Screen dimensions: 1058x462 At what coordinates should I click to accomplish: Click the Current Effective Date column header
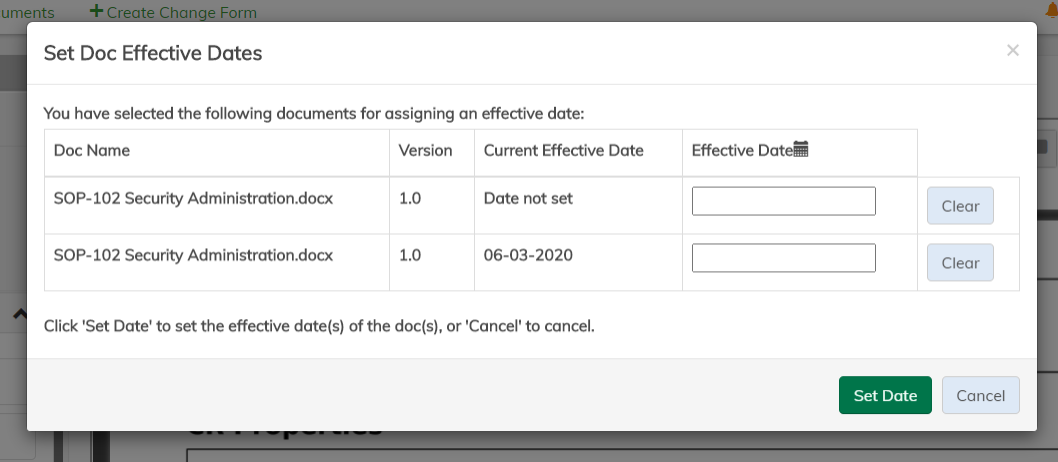click(563, 150)
